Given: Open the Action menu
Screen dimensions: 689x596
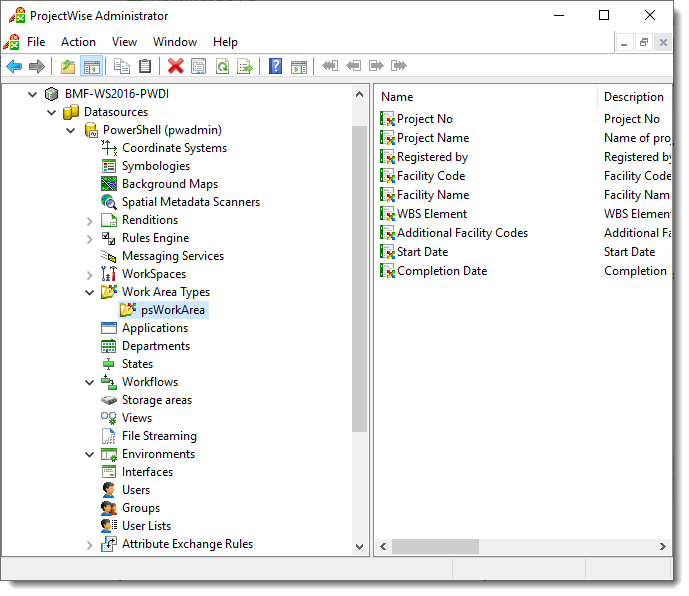Looking at the screenshot, I should [x=78, y=42].
